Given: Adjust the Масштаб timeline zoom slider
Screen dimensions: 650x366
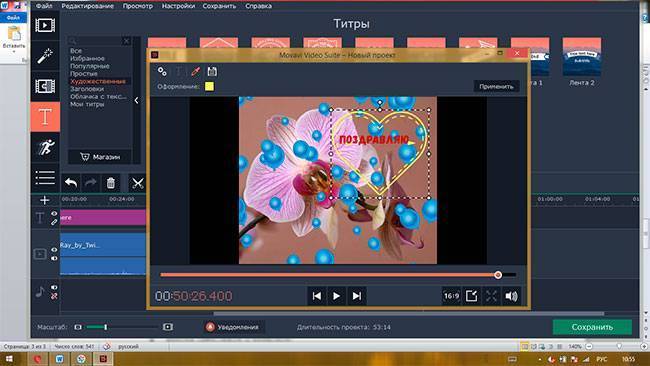Looking at the screenshot, I should (x=106, y=327).
